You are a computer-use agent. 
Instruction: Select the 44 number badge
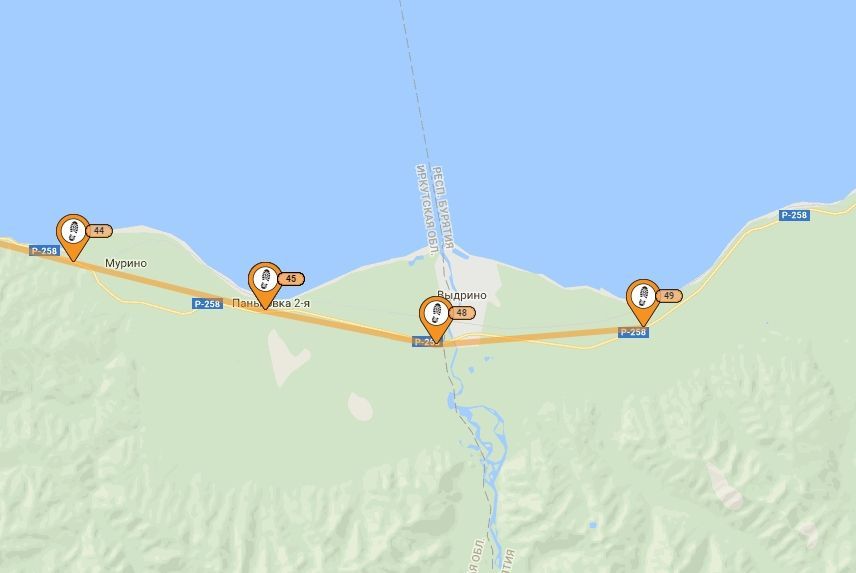(99, 231)
